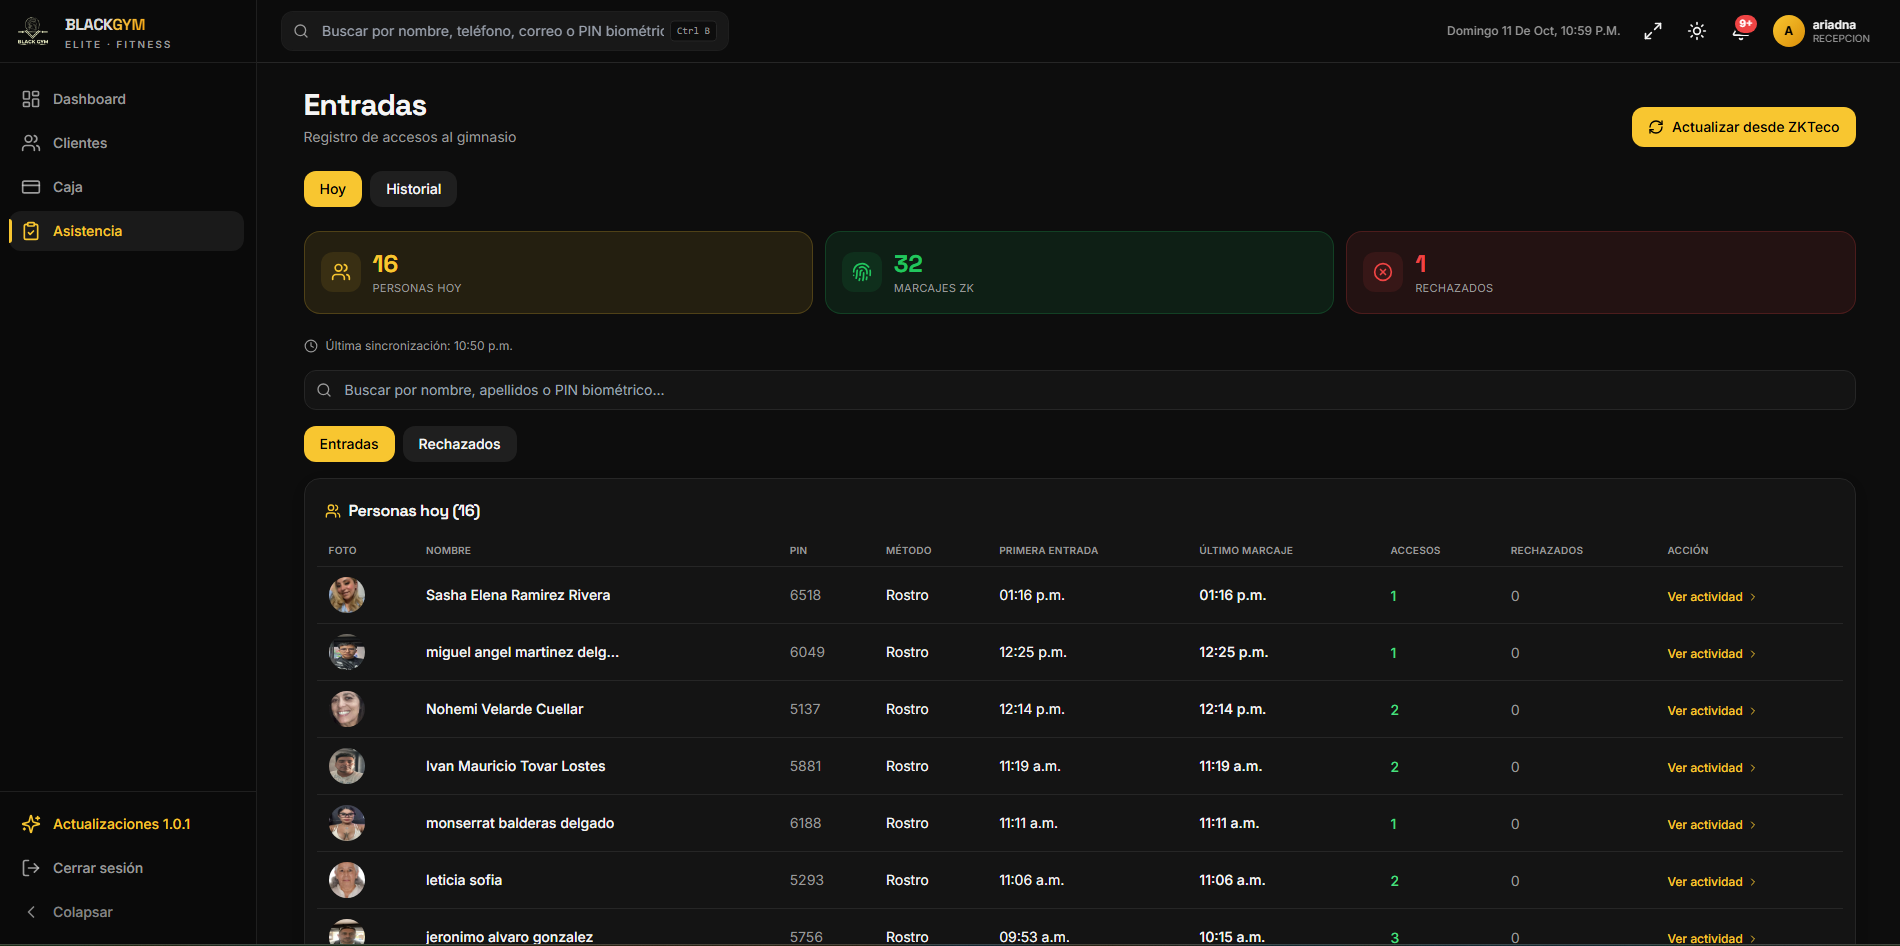Open Ver actividad for Sasha Elena Ramirez Rivera

tap(1711, 597)
